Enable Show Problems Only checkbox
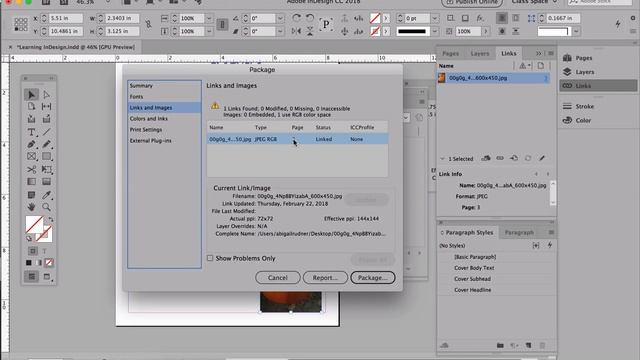Screen dimensions: 640x360 tap(210, 258)
